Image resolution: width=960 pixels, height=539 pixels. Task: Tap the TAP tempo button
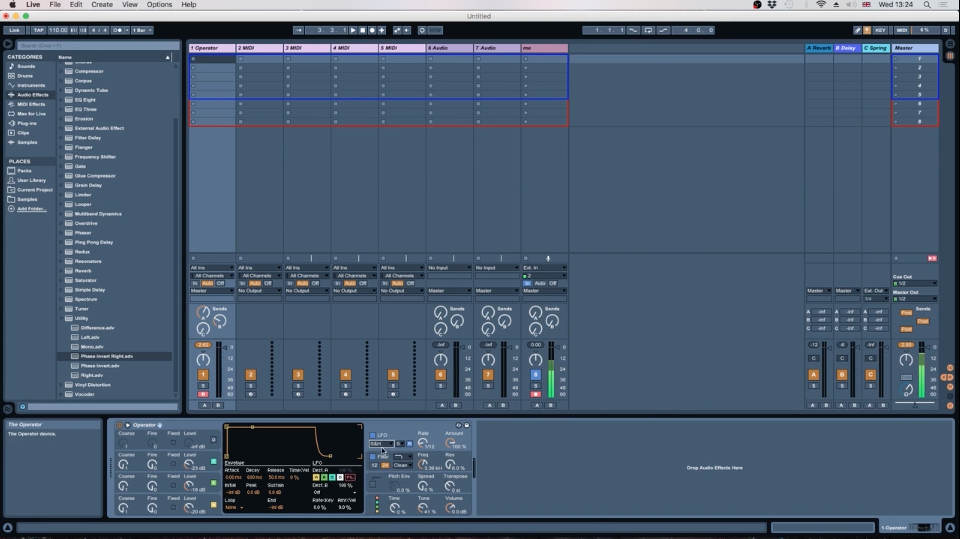pos(39,30)
